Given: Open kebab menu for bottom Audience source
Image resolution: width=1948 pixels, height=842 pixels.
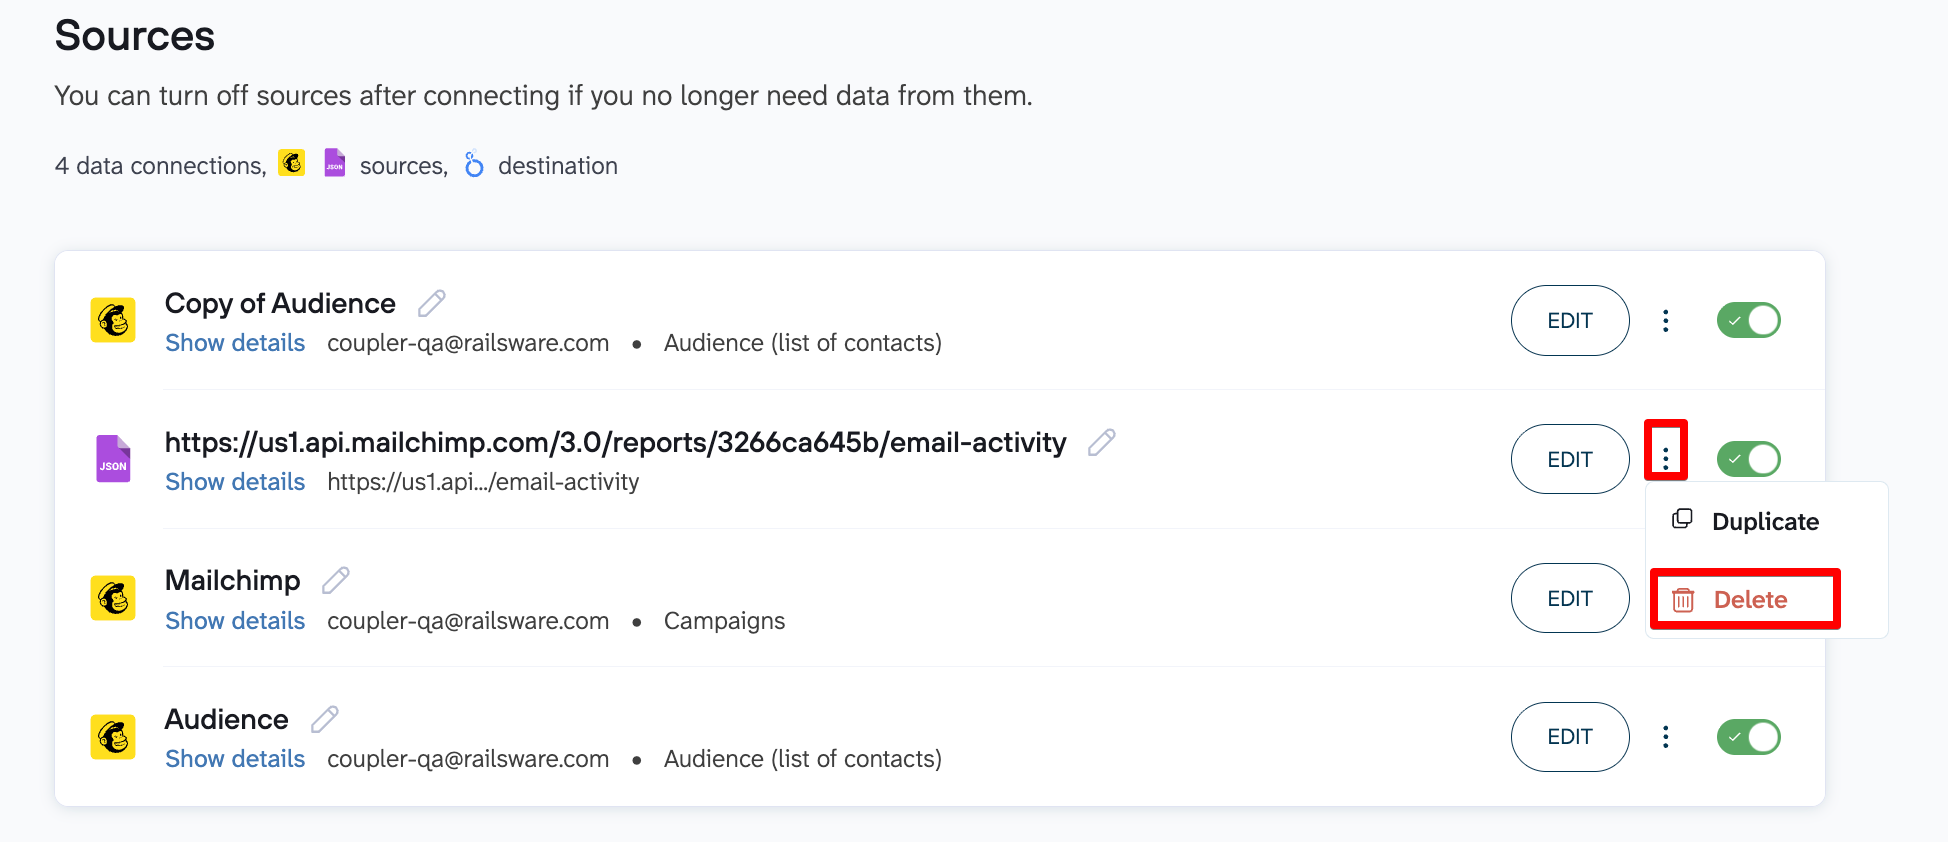Looking at the screenshot, I should tap(1665, 737).
